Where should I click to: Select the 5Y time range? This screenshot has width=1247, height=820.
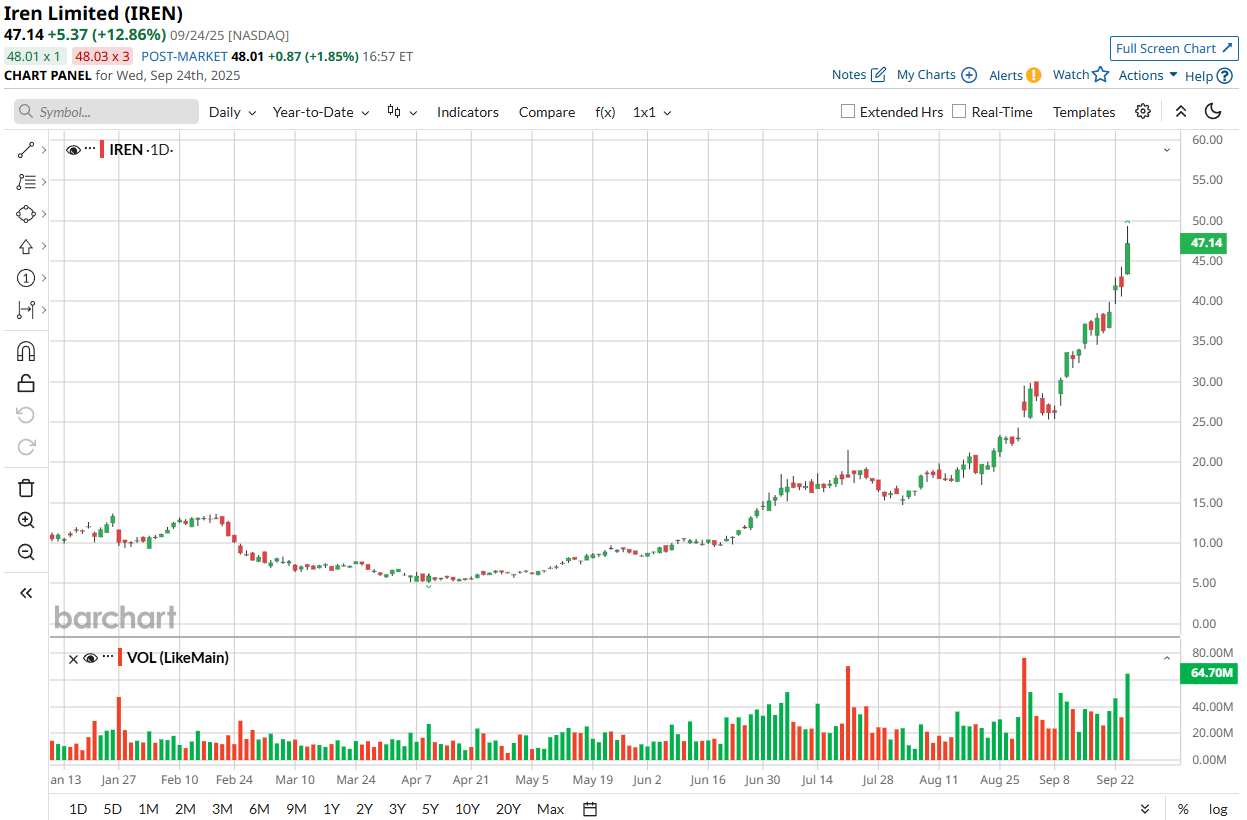tap(430, 809)
